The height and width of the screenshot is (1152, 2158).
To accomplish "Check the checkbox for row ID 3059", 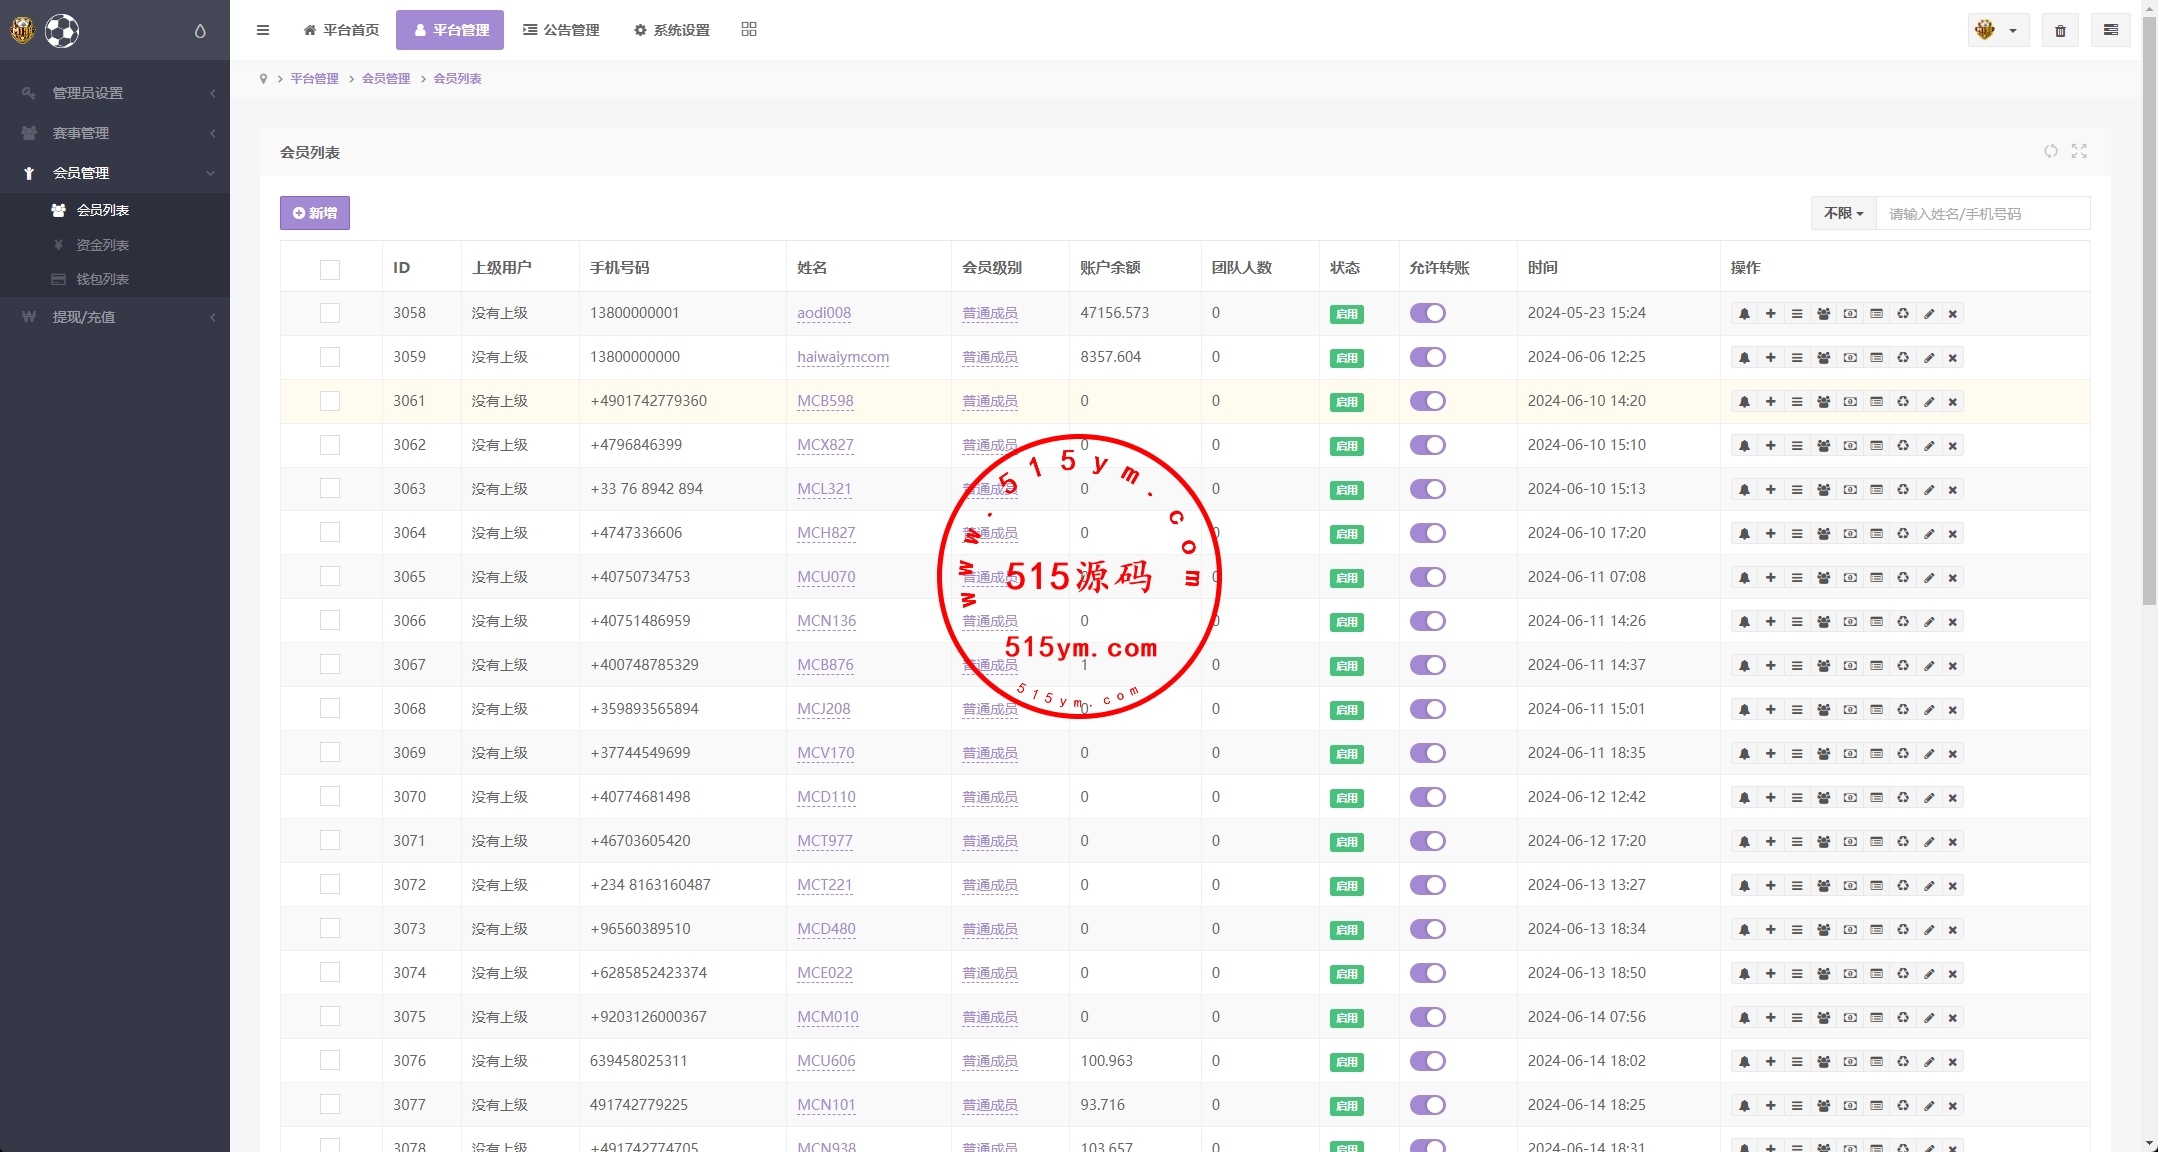I will click(330, 357).
